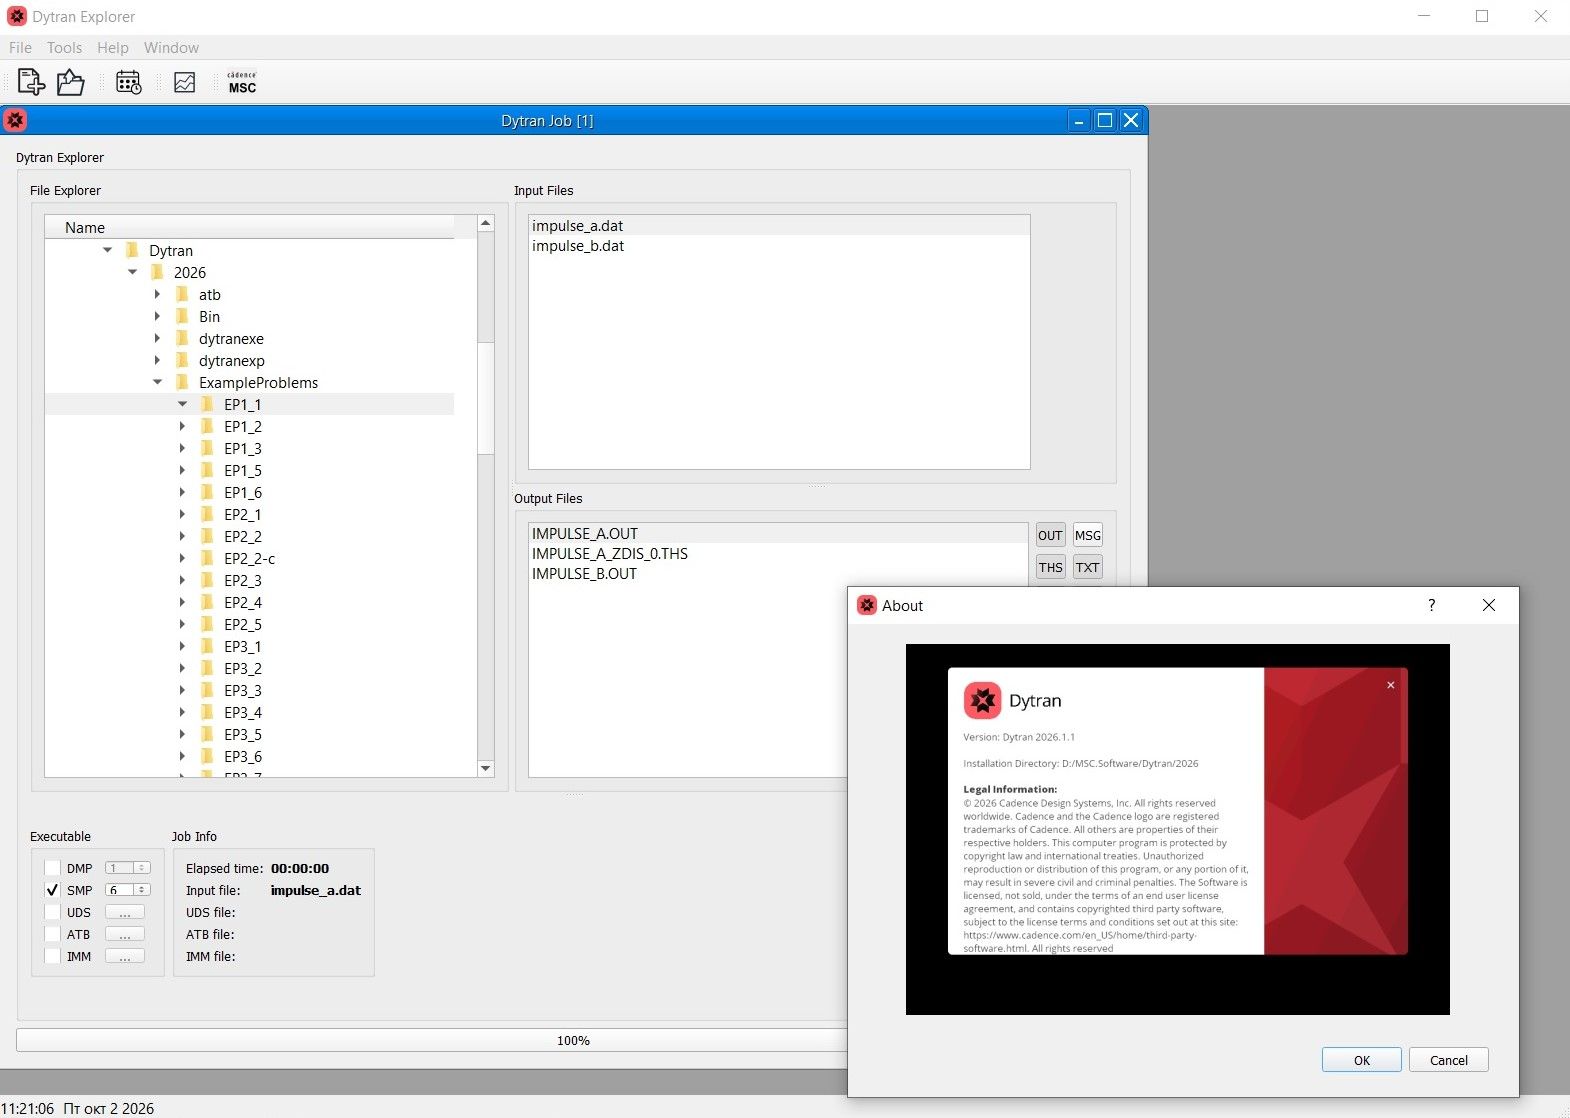Viewport: 1570px width, 1118px height.
Task: Expand the atb folder
Action: (157, 294)
